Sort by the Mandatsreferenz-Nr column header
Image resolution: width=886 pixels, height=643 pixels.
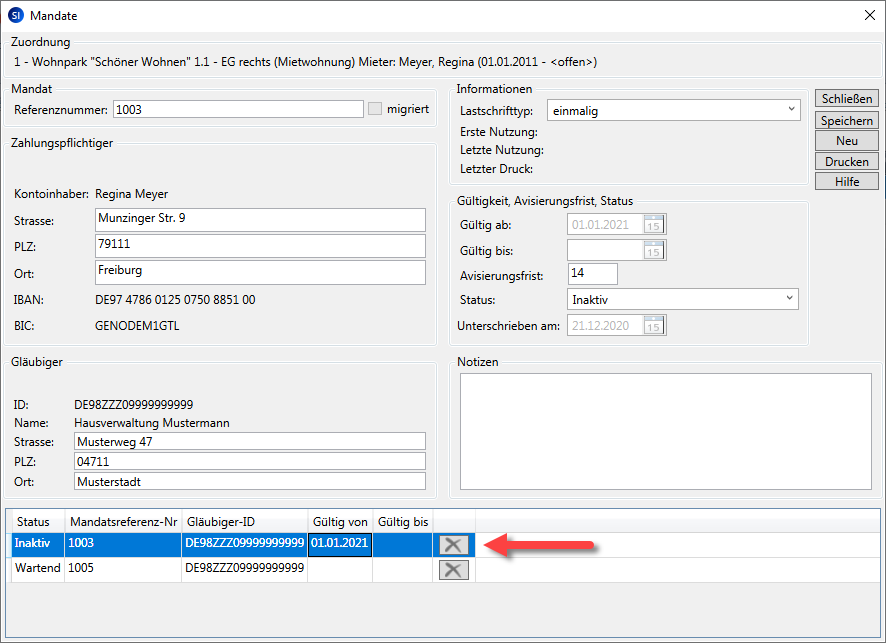point(122,522)
